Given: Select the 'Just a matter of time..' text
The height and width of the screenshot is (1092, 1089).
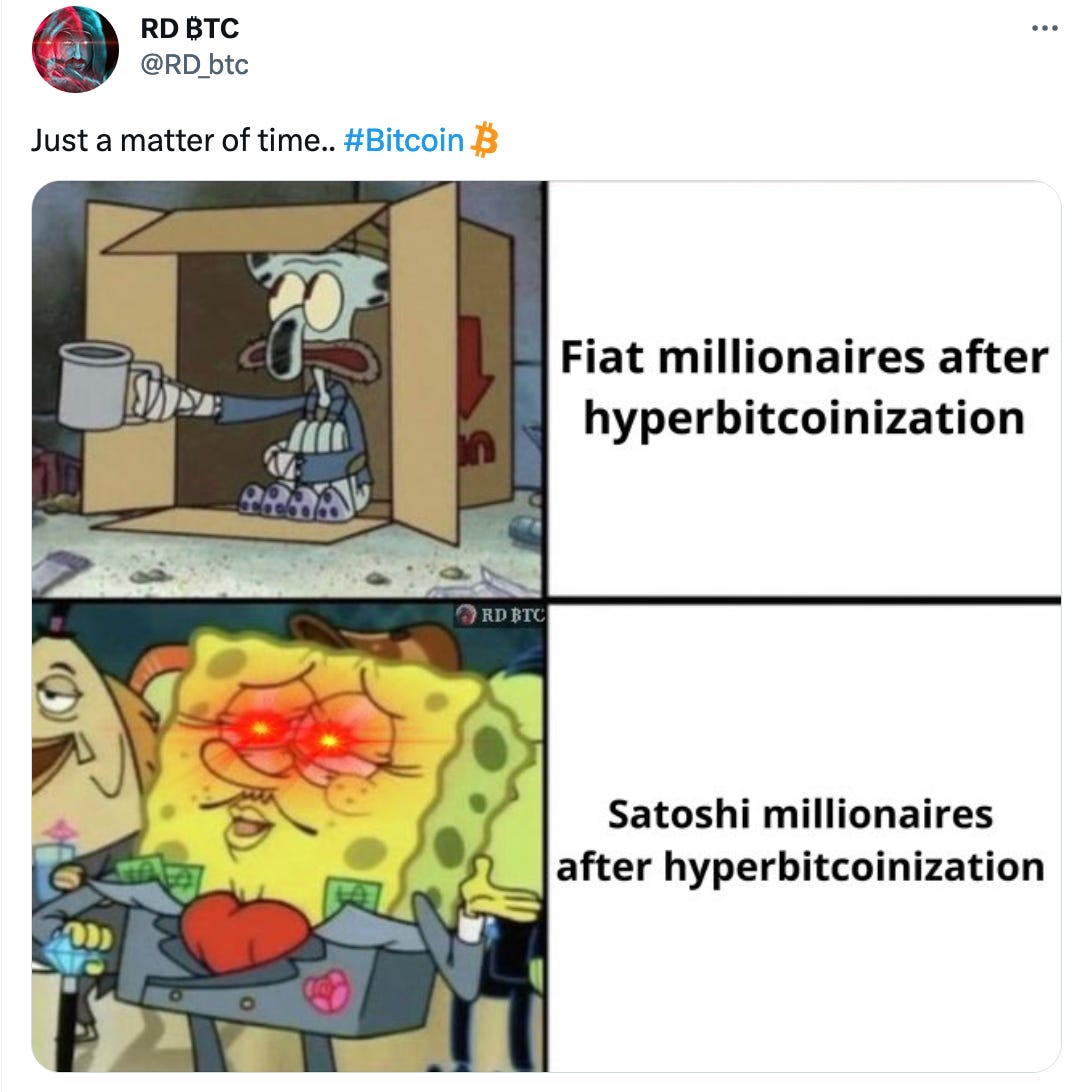Looking at the screenshot, I should tap(182, 140).
